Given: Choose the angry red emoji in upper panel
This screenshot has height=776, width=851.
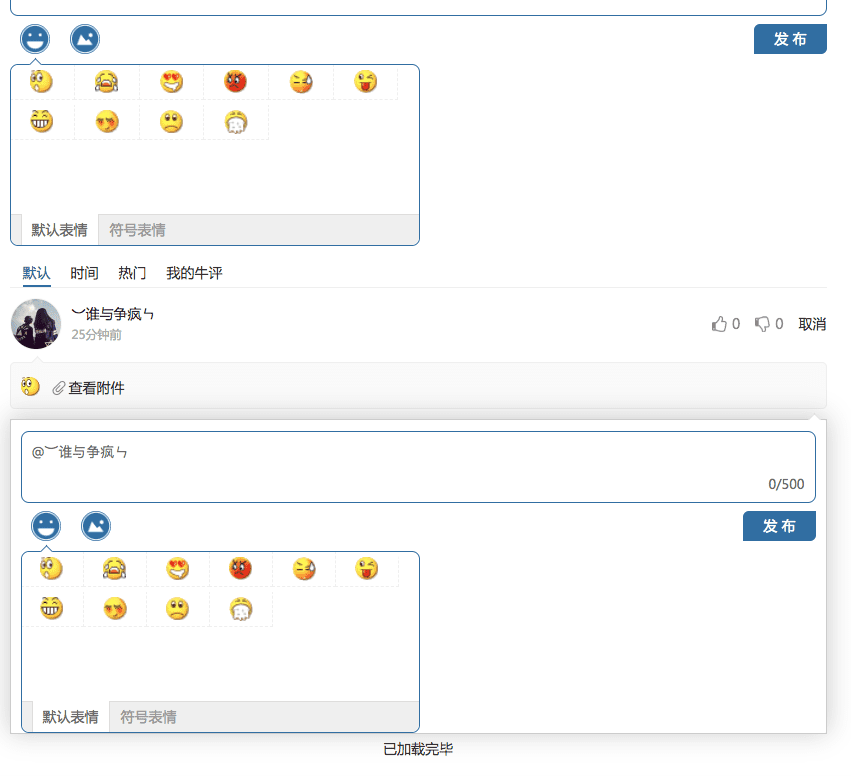Looking at the screenshot, I should pos(236,81).
